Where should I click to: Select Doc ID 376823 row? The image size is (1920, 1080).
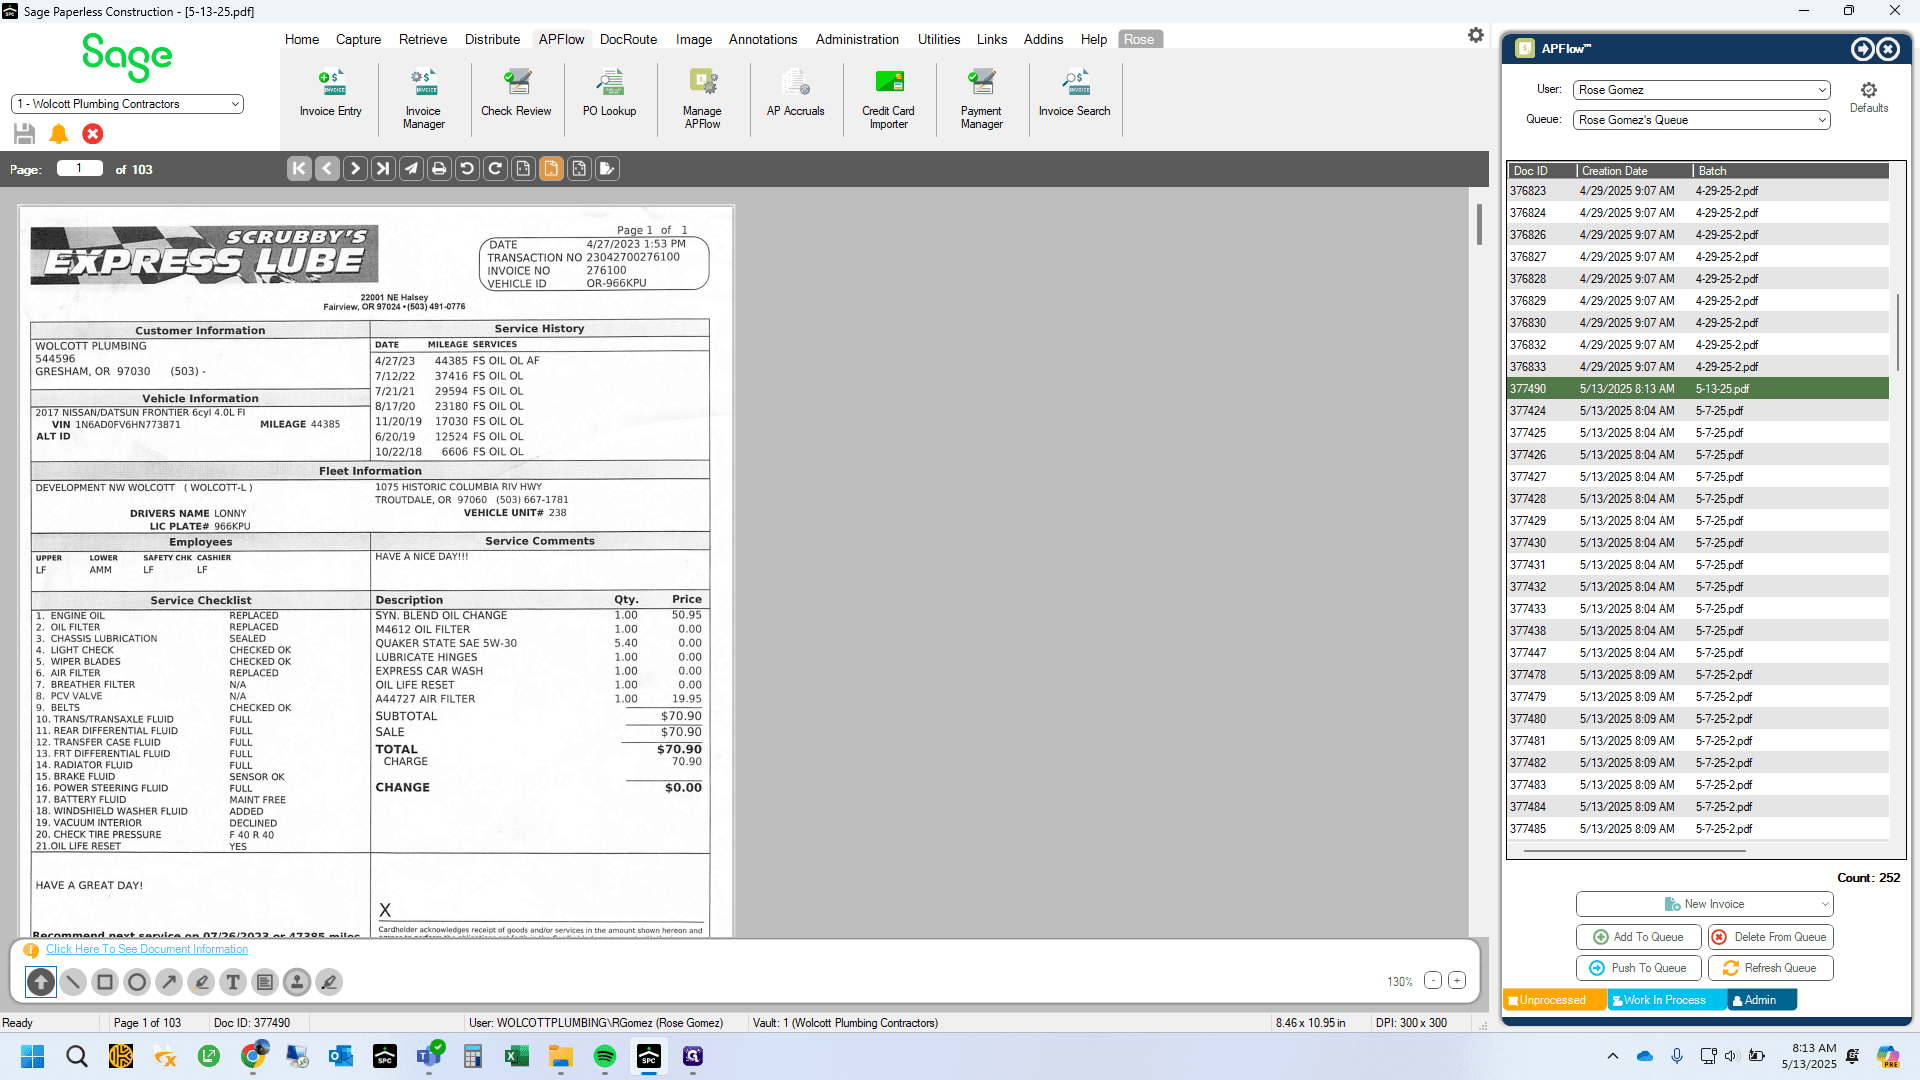click(x=1698, y=191)
